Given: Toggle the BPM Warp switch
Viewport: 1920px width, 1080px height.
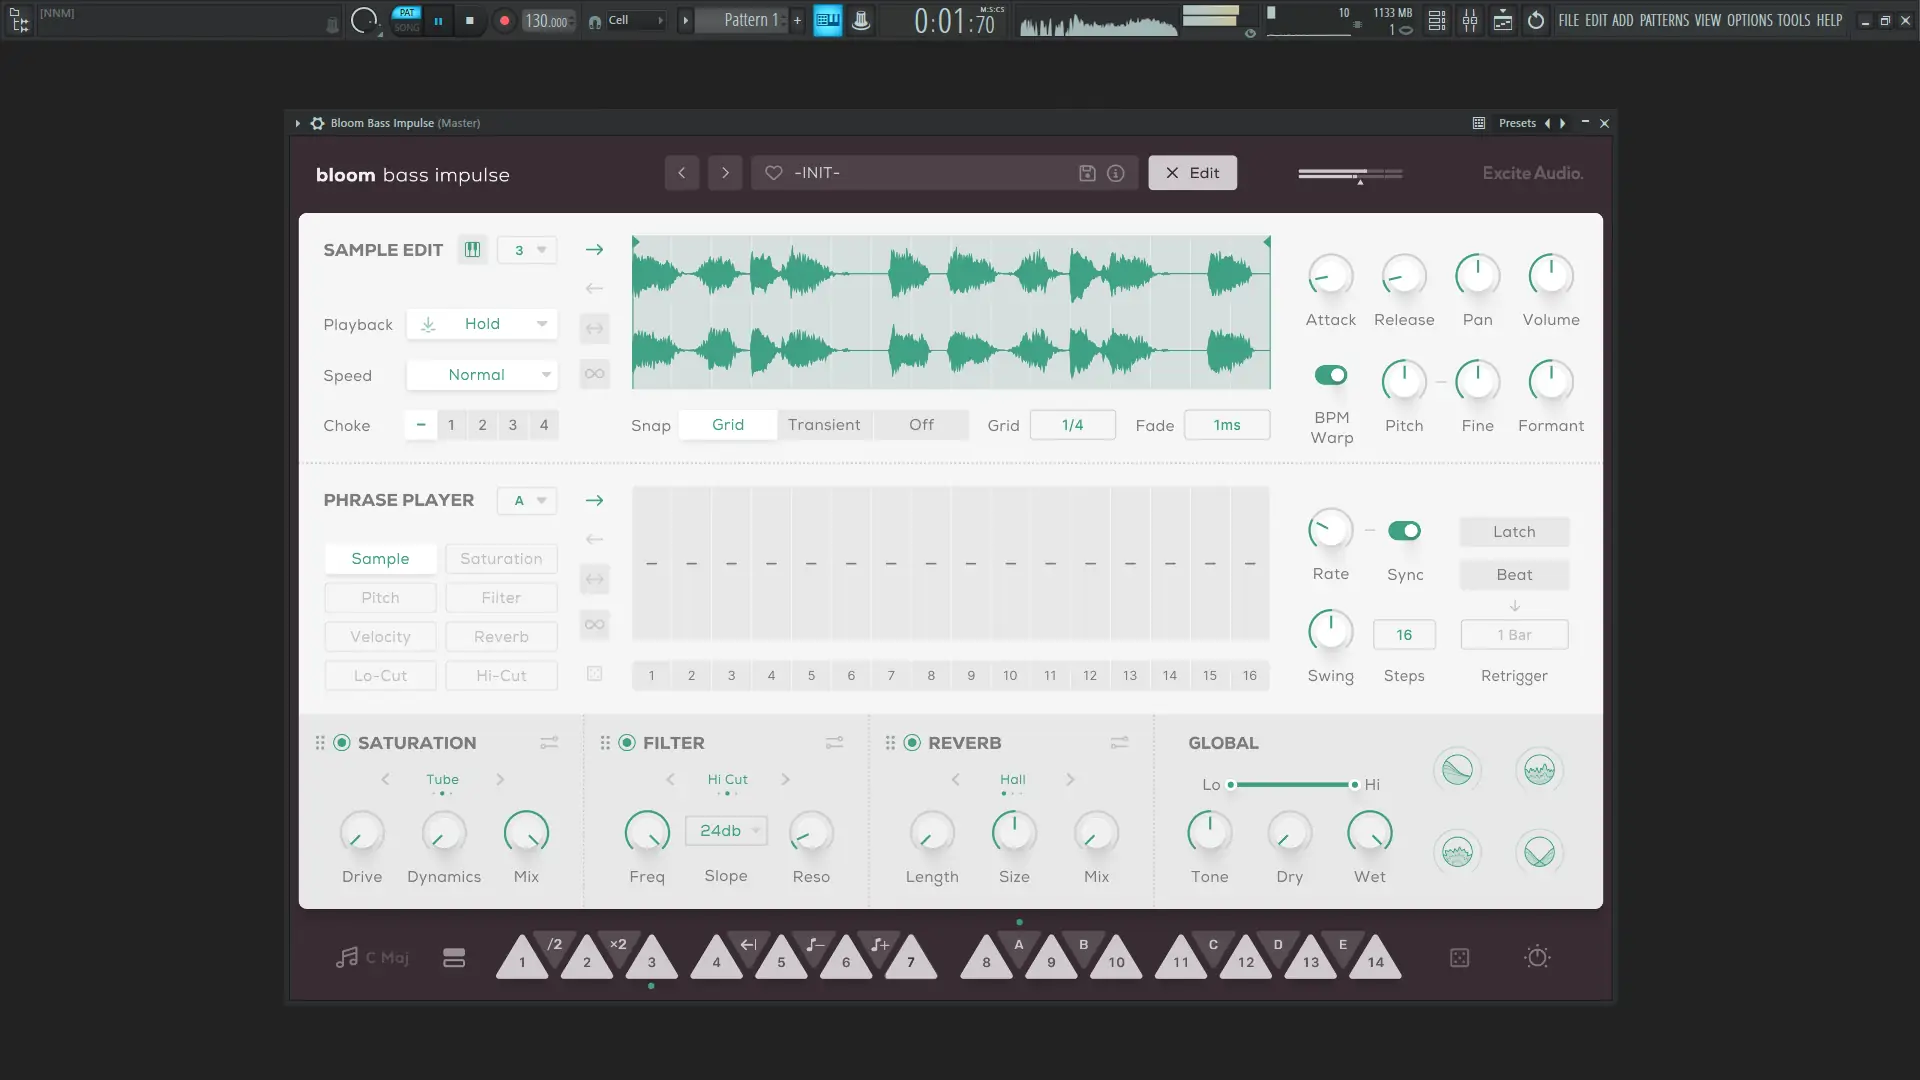Looking at the screenshot, I should 1330,375.
